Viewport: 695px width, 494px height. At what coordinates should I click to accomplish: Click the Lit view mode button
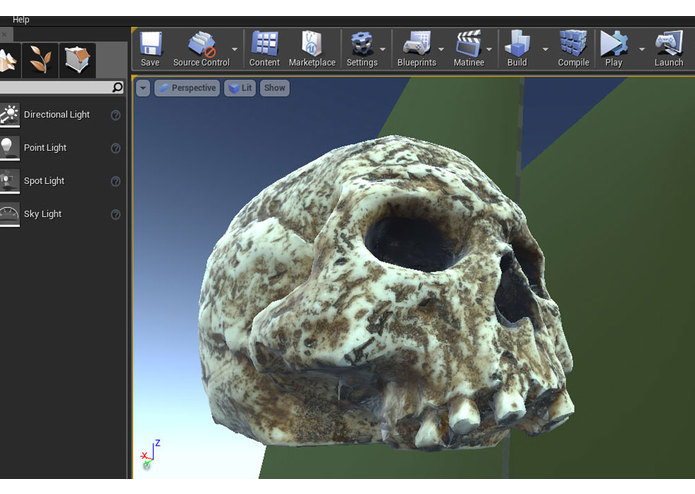[240, 88]
